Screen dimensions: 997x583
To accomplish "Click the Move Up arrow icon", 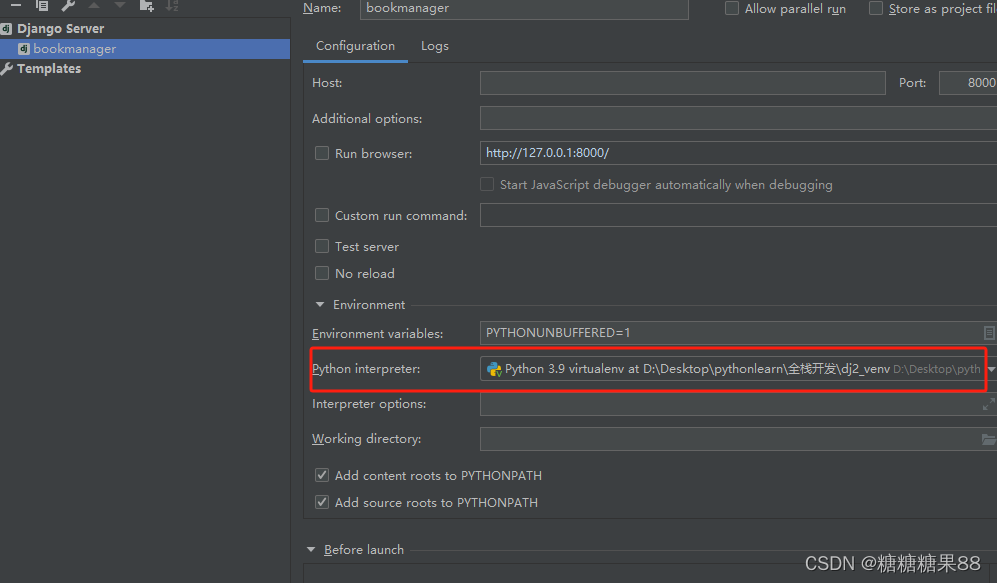I will 94,5.
